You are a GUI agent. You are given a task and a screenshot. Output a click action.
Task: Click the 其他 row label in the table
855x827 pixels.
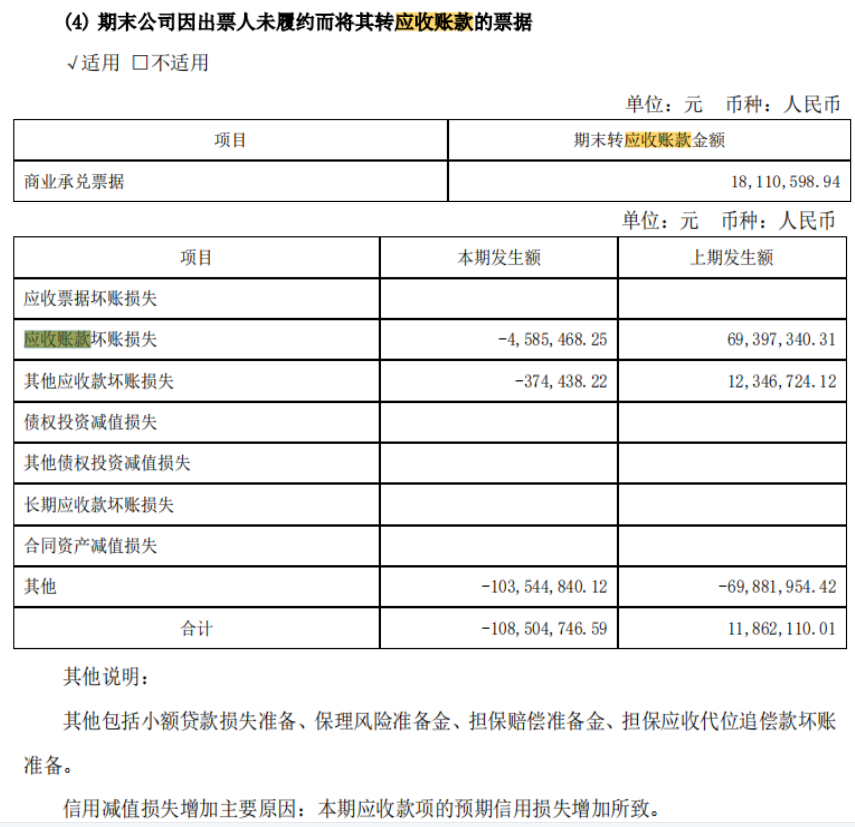click(40, 587)
